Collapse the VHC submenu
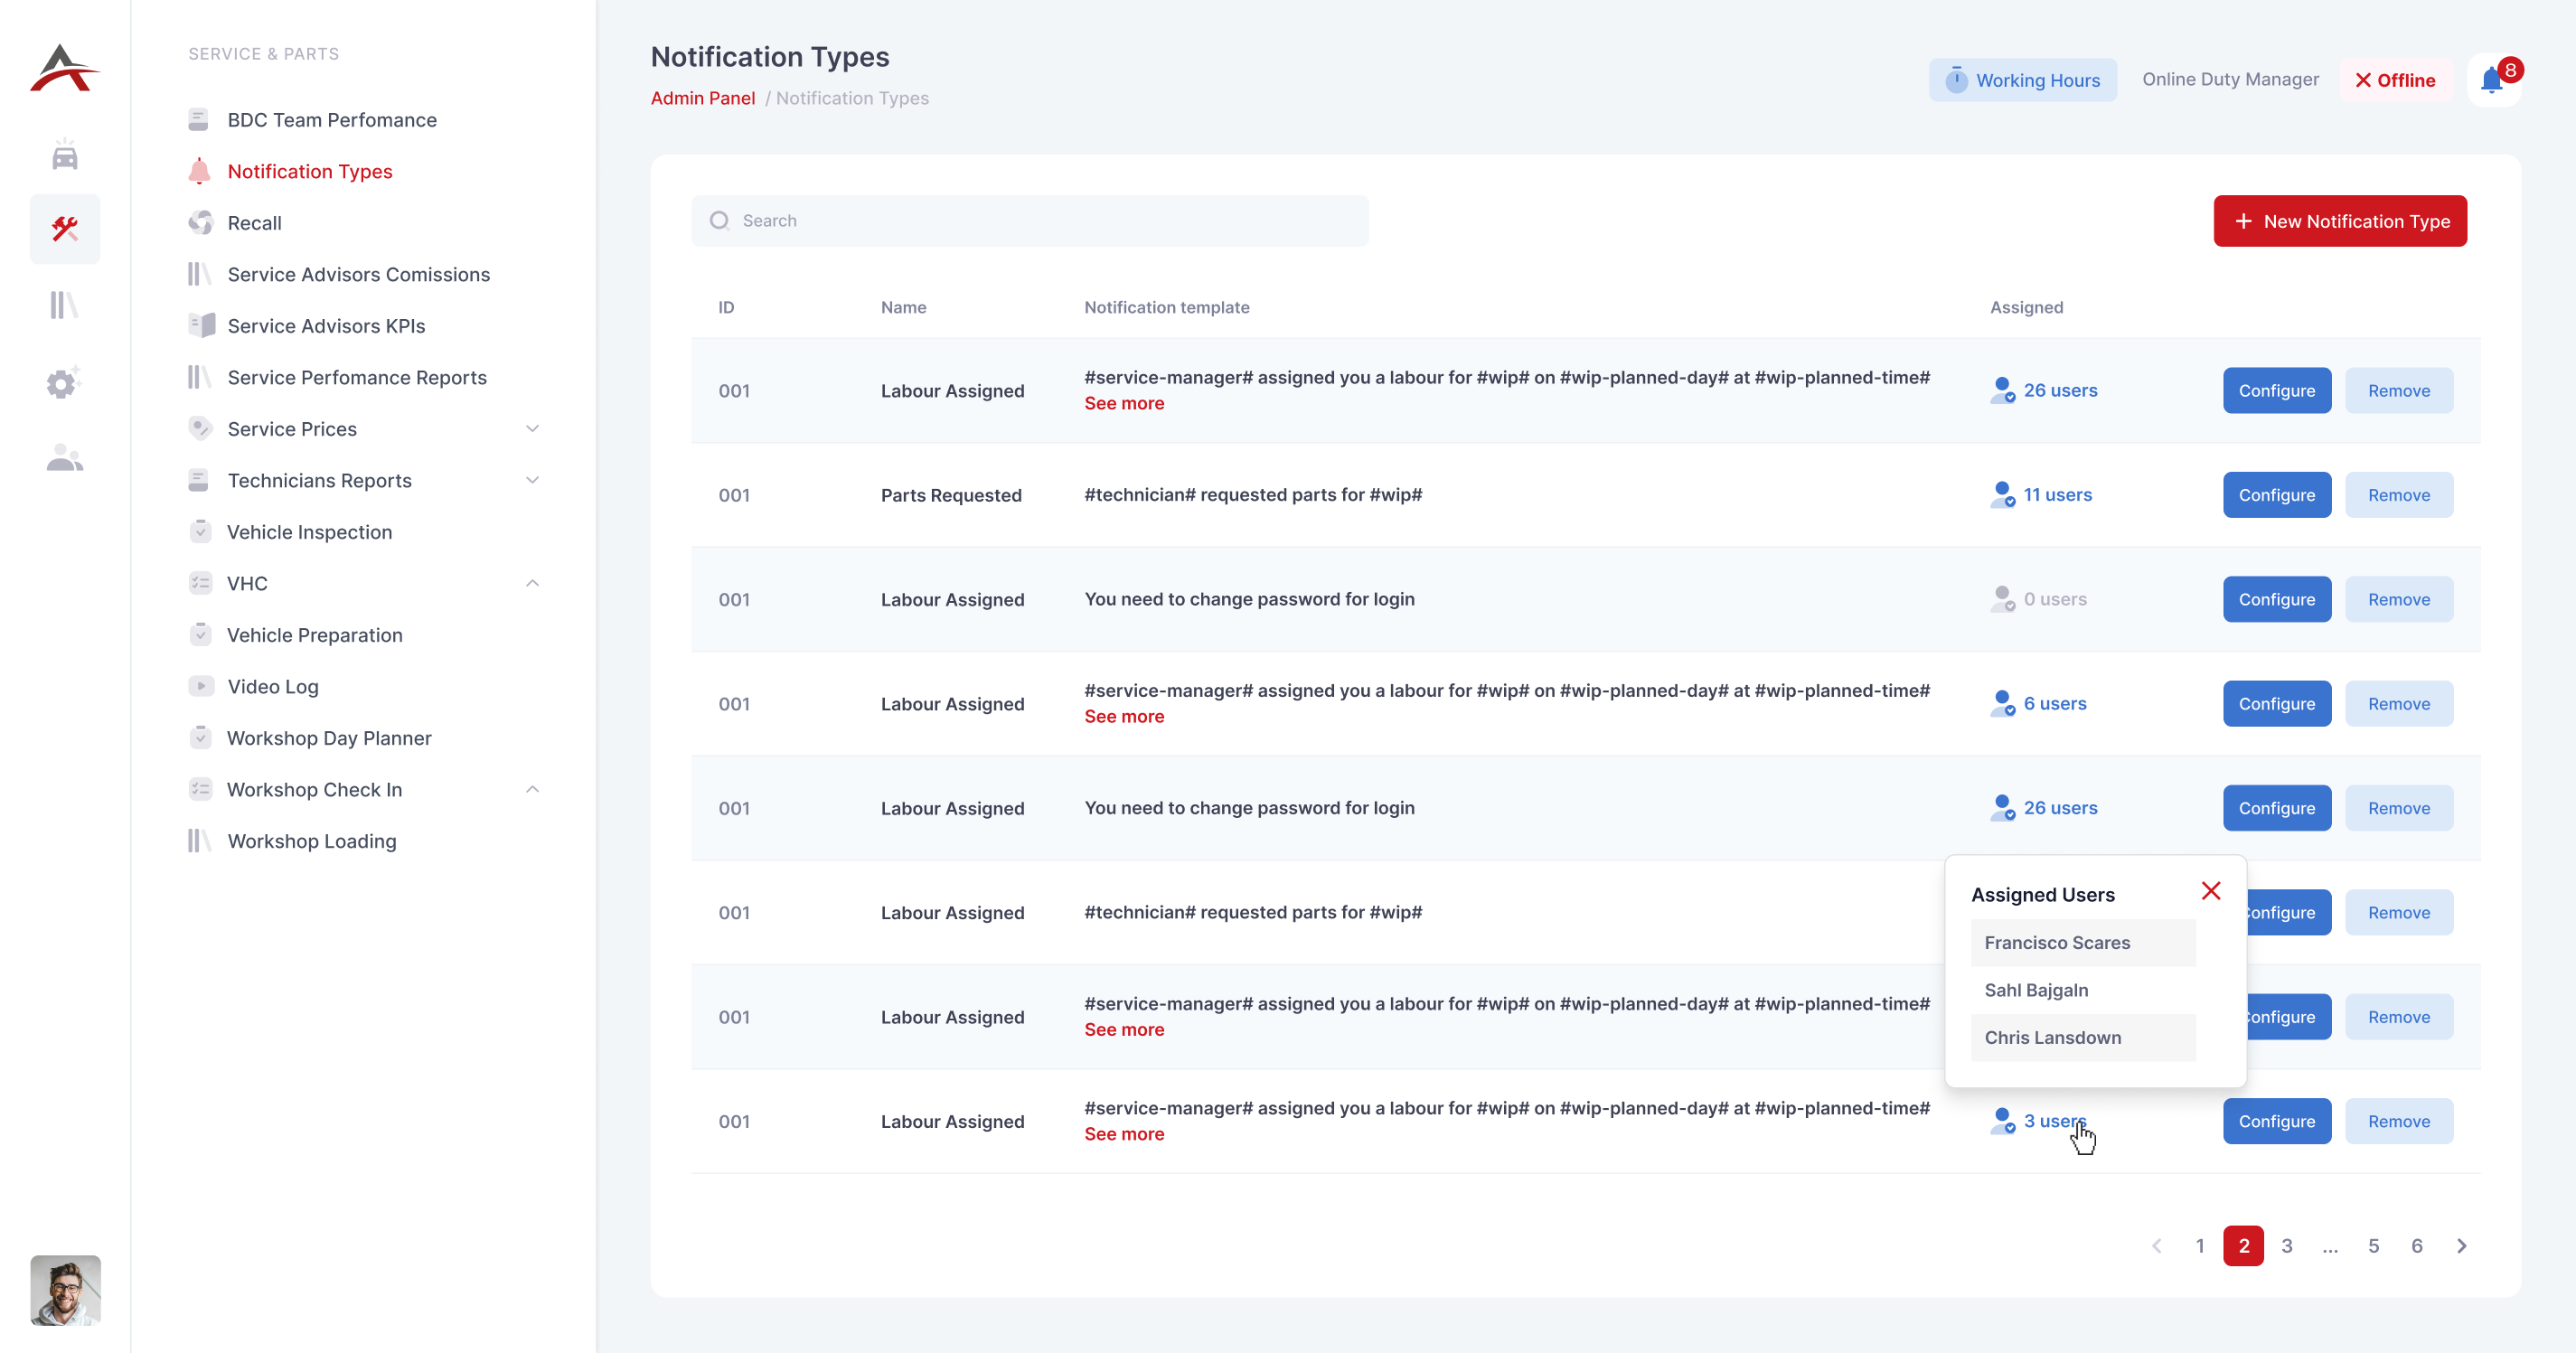Screen dimensions: 2576x1353 tap(532, 583)
